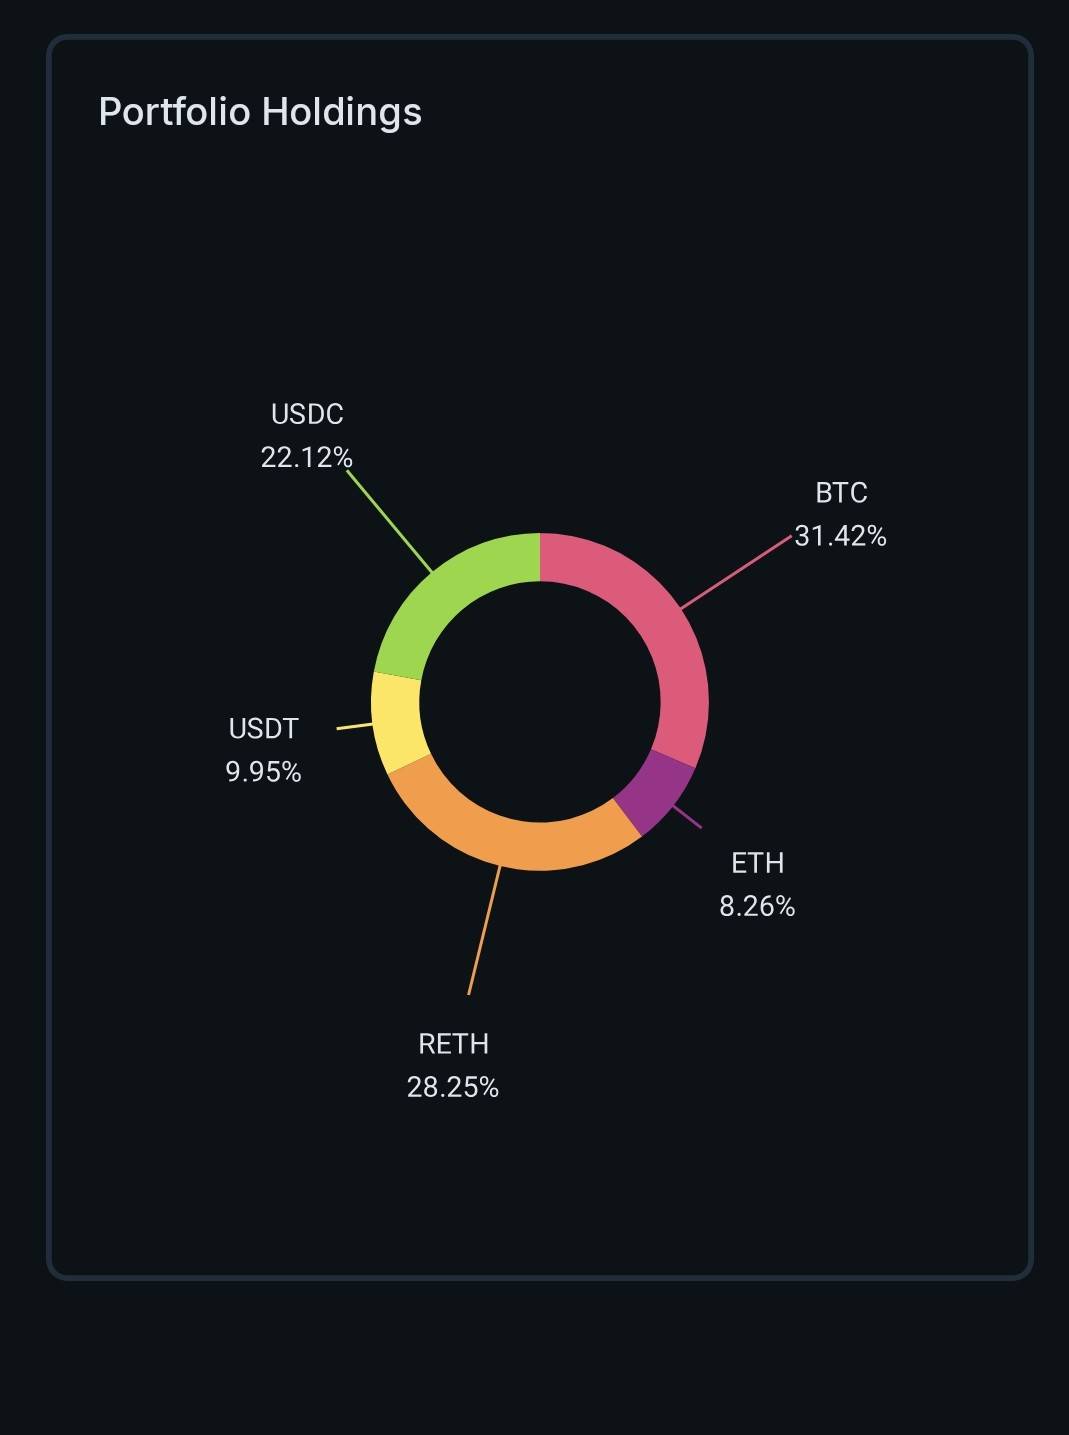1069x1435 pixels.
Task: Click the 8.26% value
Action: coord(757,906)
